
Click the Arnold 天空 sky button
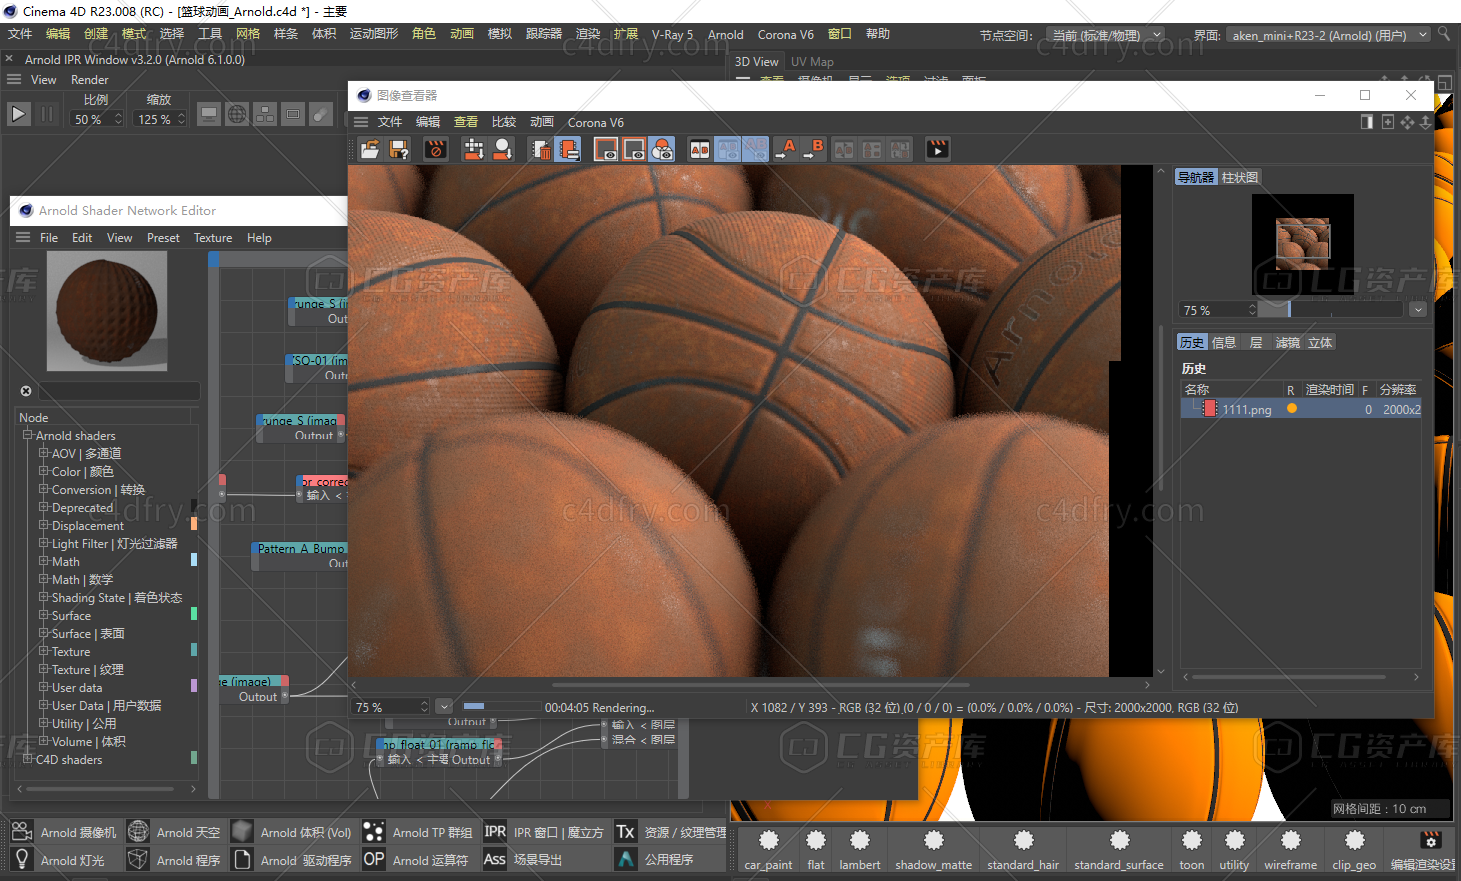coord(174,832)
